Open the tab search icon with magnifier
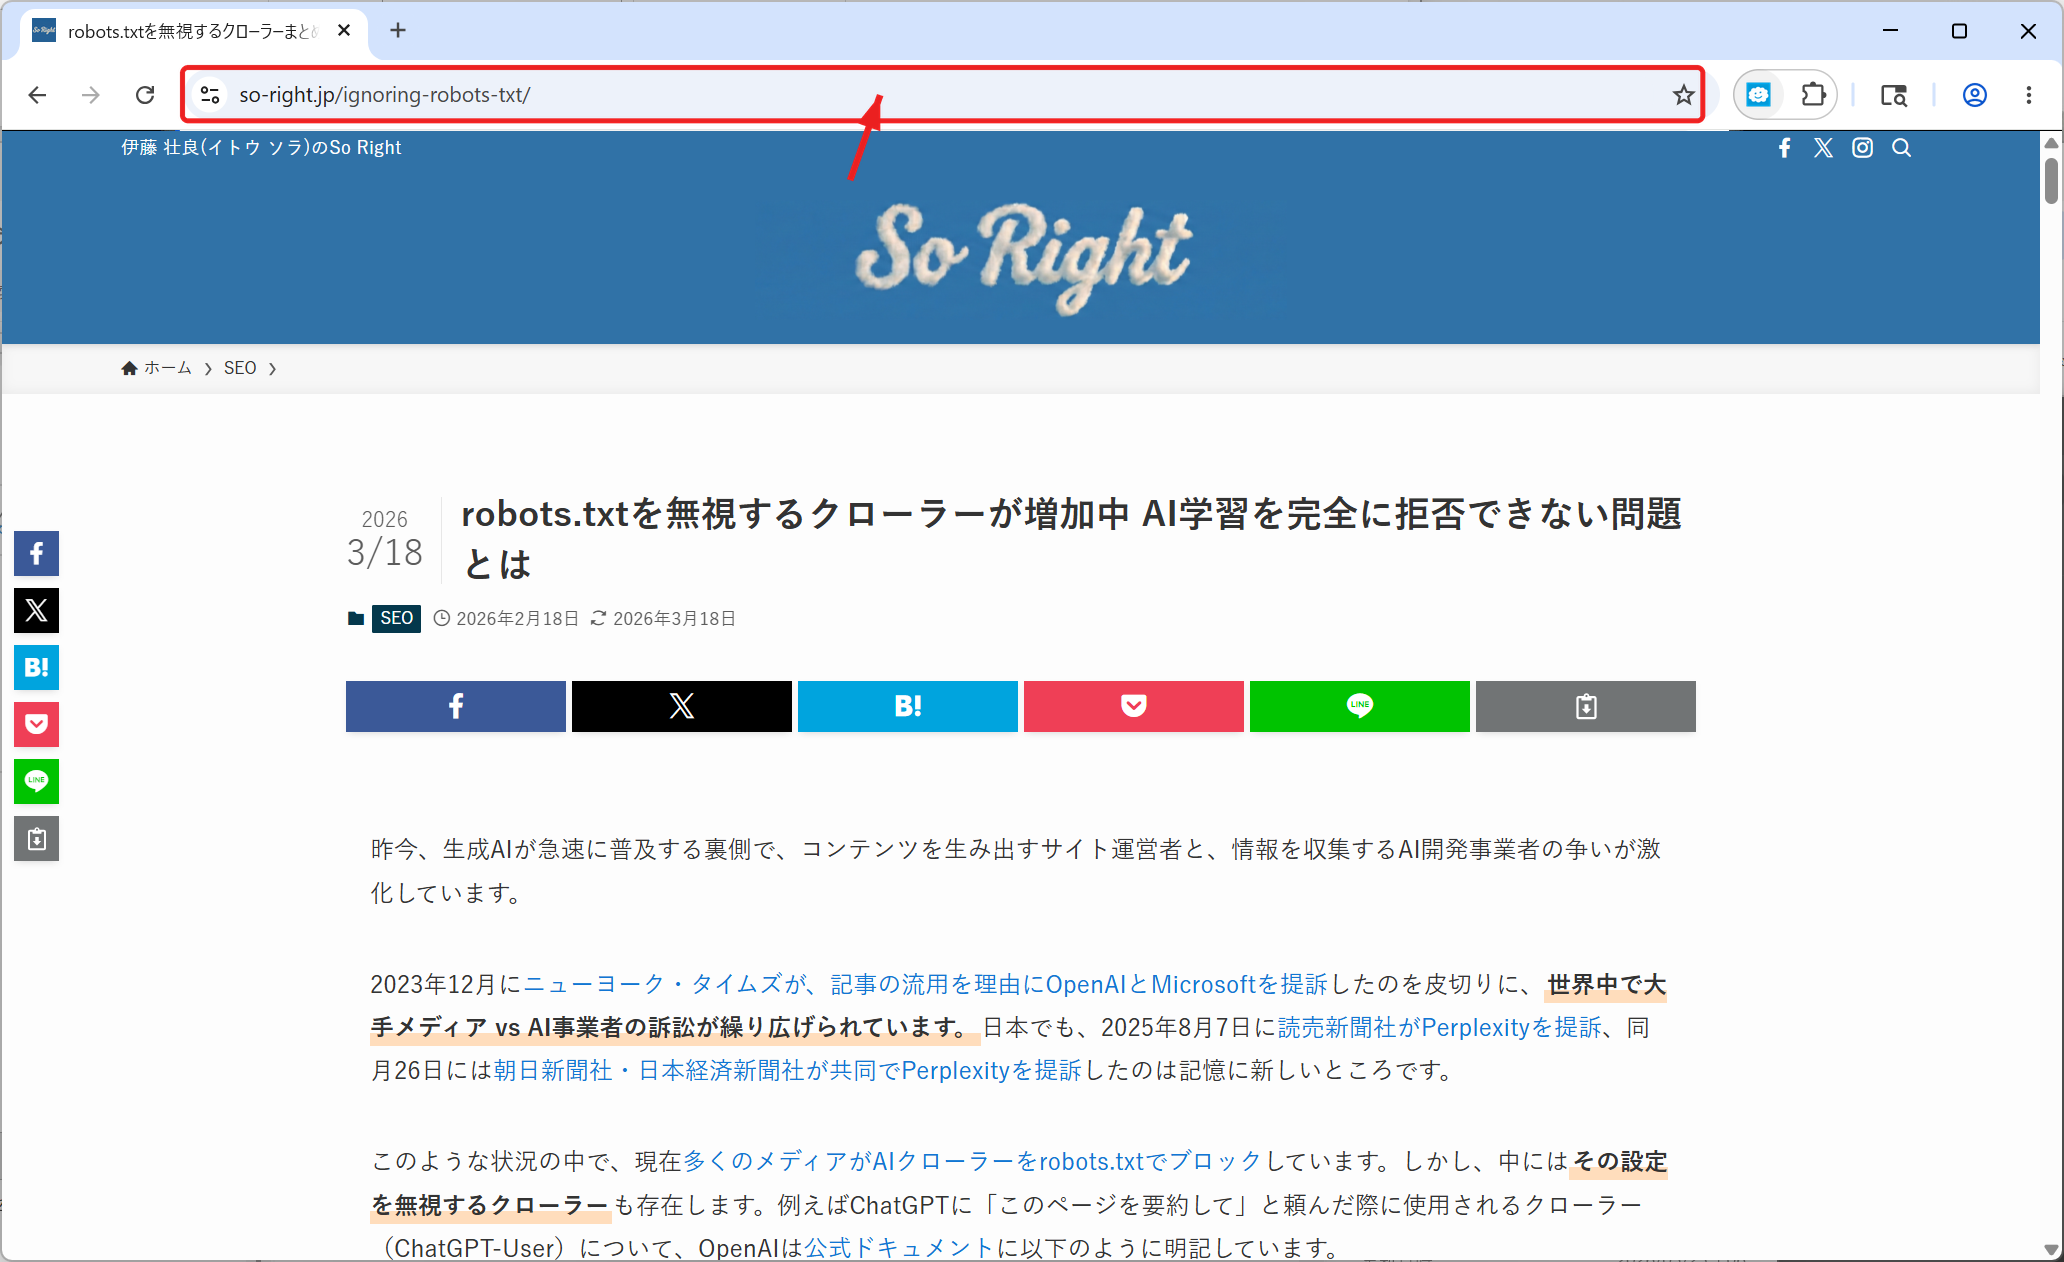The image size is (2064, 1262). pos(1893,95)
